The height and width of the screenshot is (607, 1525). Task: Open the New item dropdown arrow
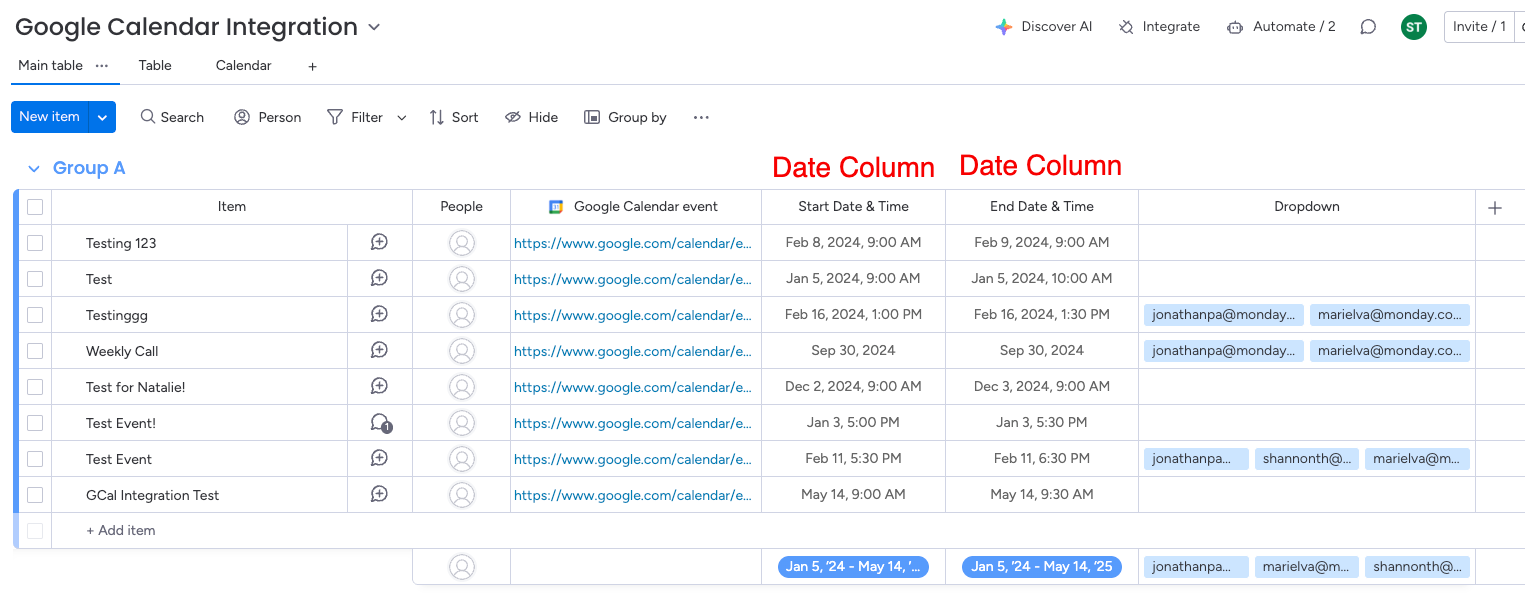102,117
